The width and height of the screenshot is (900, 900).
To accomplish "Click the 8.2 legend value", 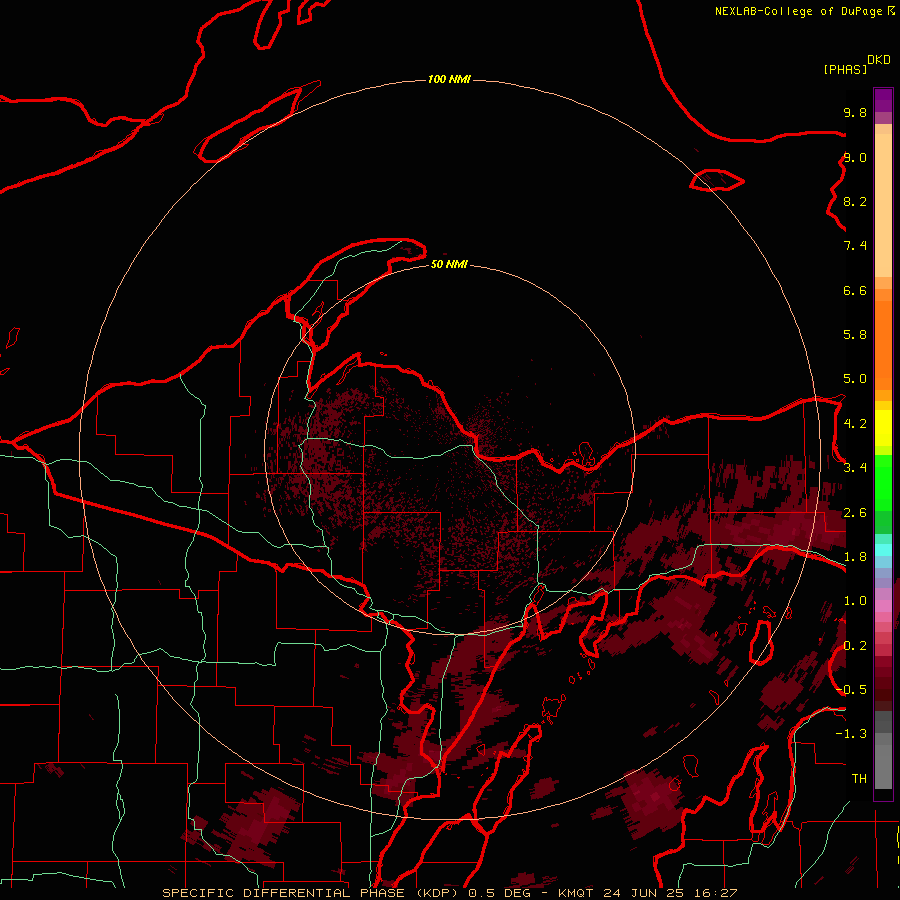I will [855, 201].
